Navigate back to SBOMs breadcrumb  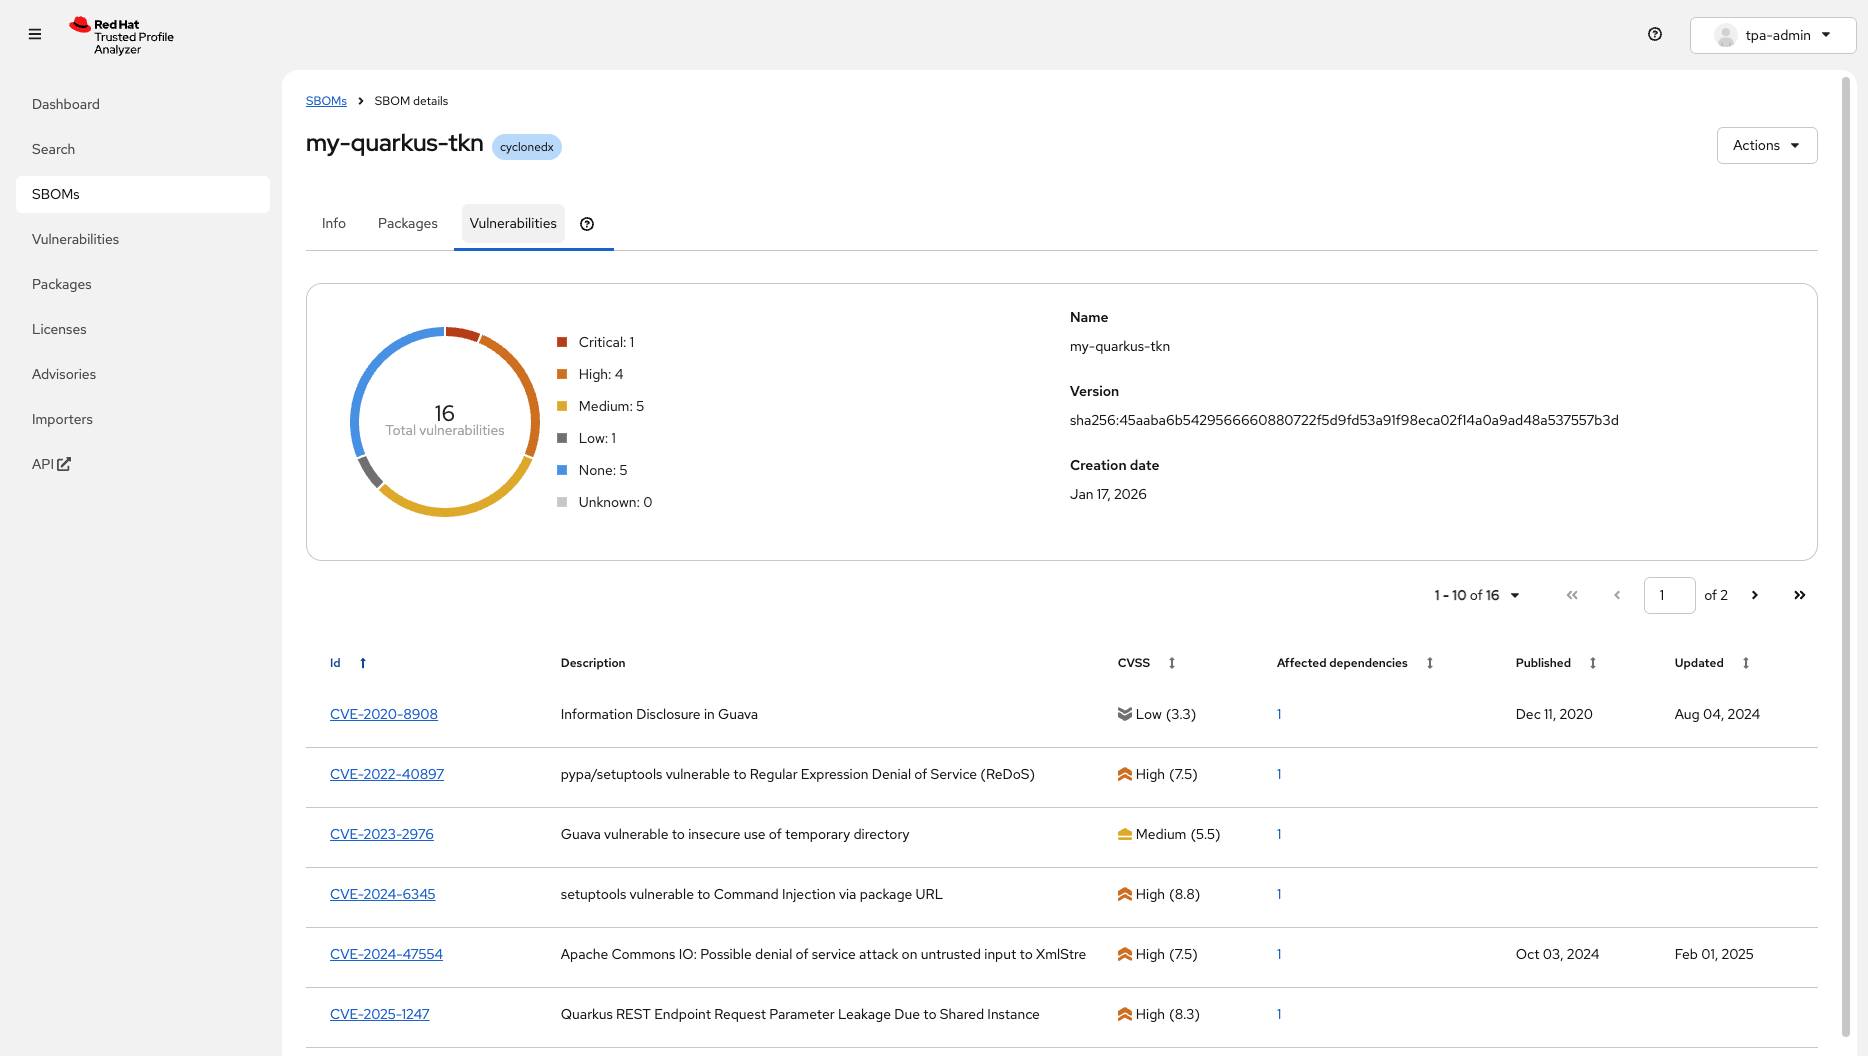point(326,101)
